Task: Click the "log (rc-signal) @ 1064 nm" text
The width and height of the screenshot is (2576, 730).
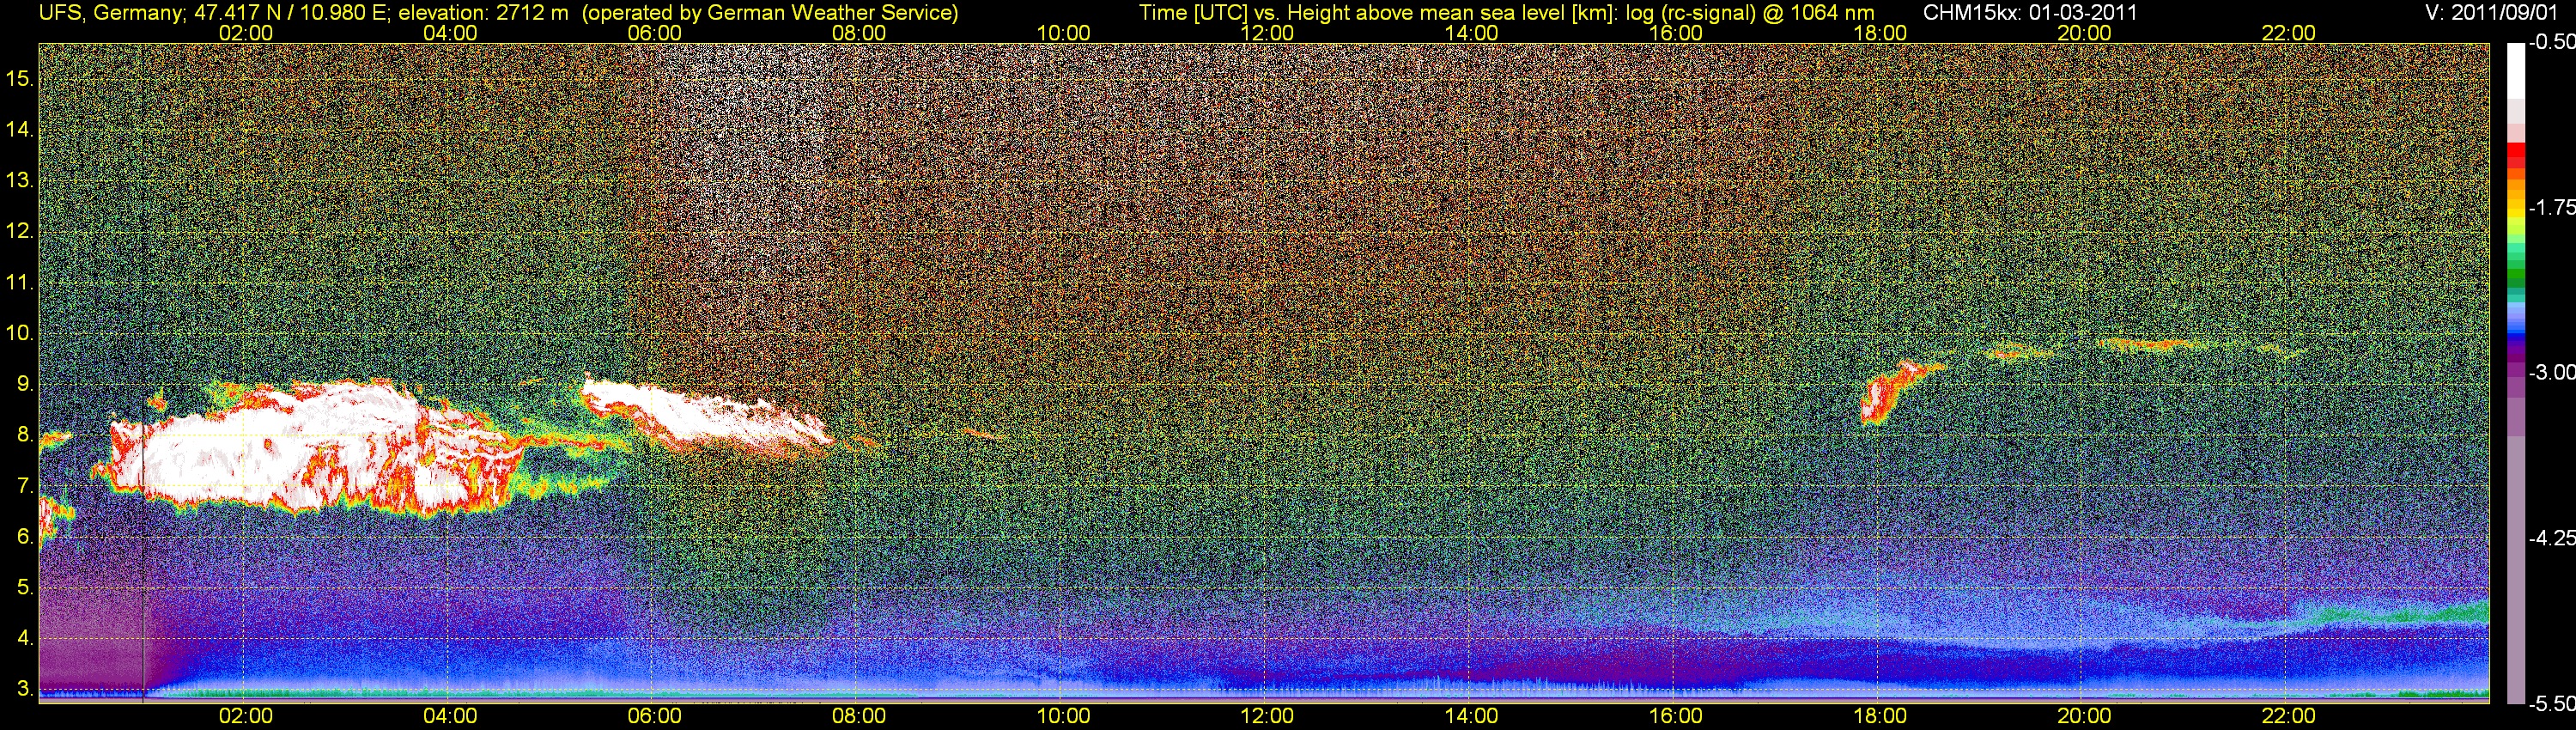Action: point(1750,13)
